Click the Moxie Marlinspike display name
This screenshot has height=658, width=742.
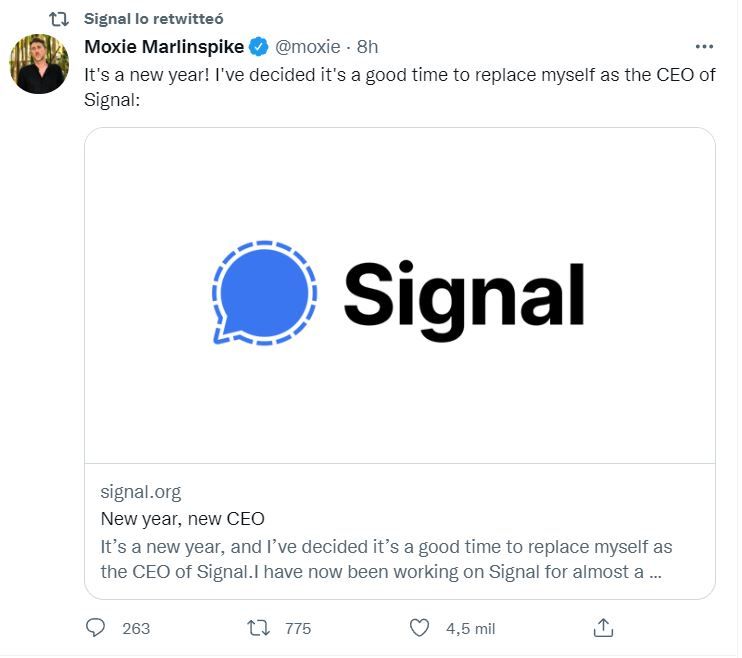[164, 46]
